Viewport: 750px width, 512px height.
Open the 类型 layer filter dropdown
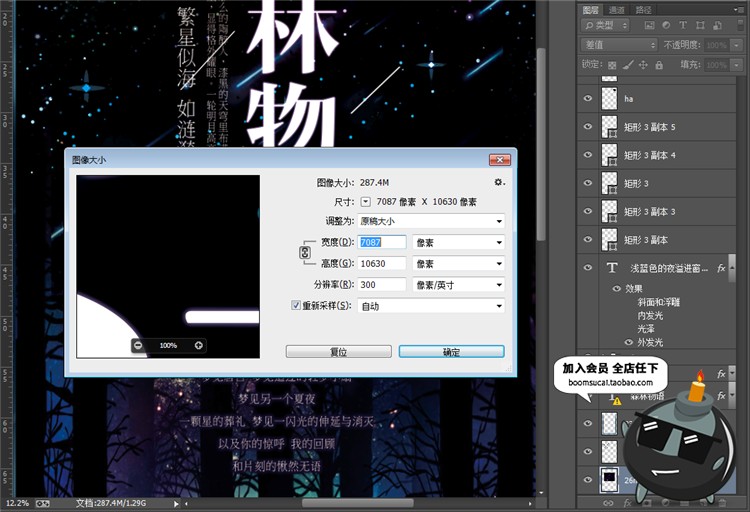(606, 25)
